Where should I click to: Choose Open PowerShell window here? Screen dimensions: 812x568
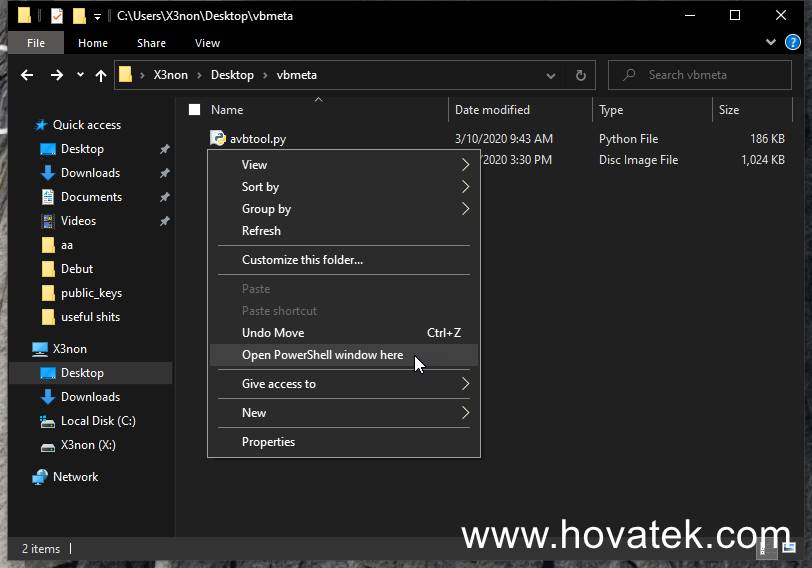323,355
